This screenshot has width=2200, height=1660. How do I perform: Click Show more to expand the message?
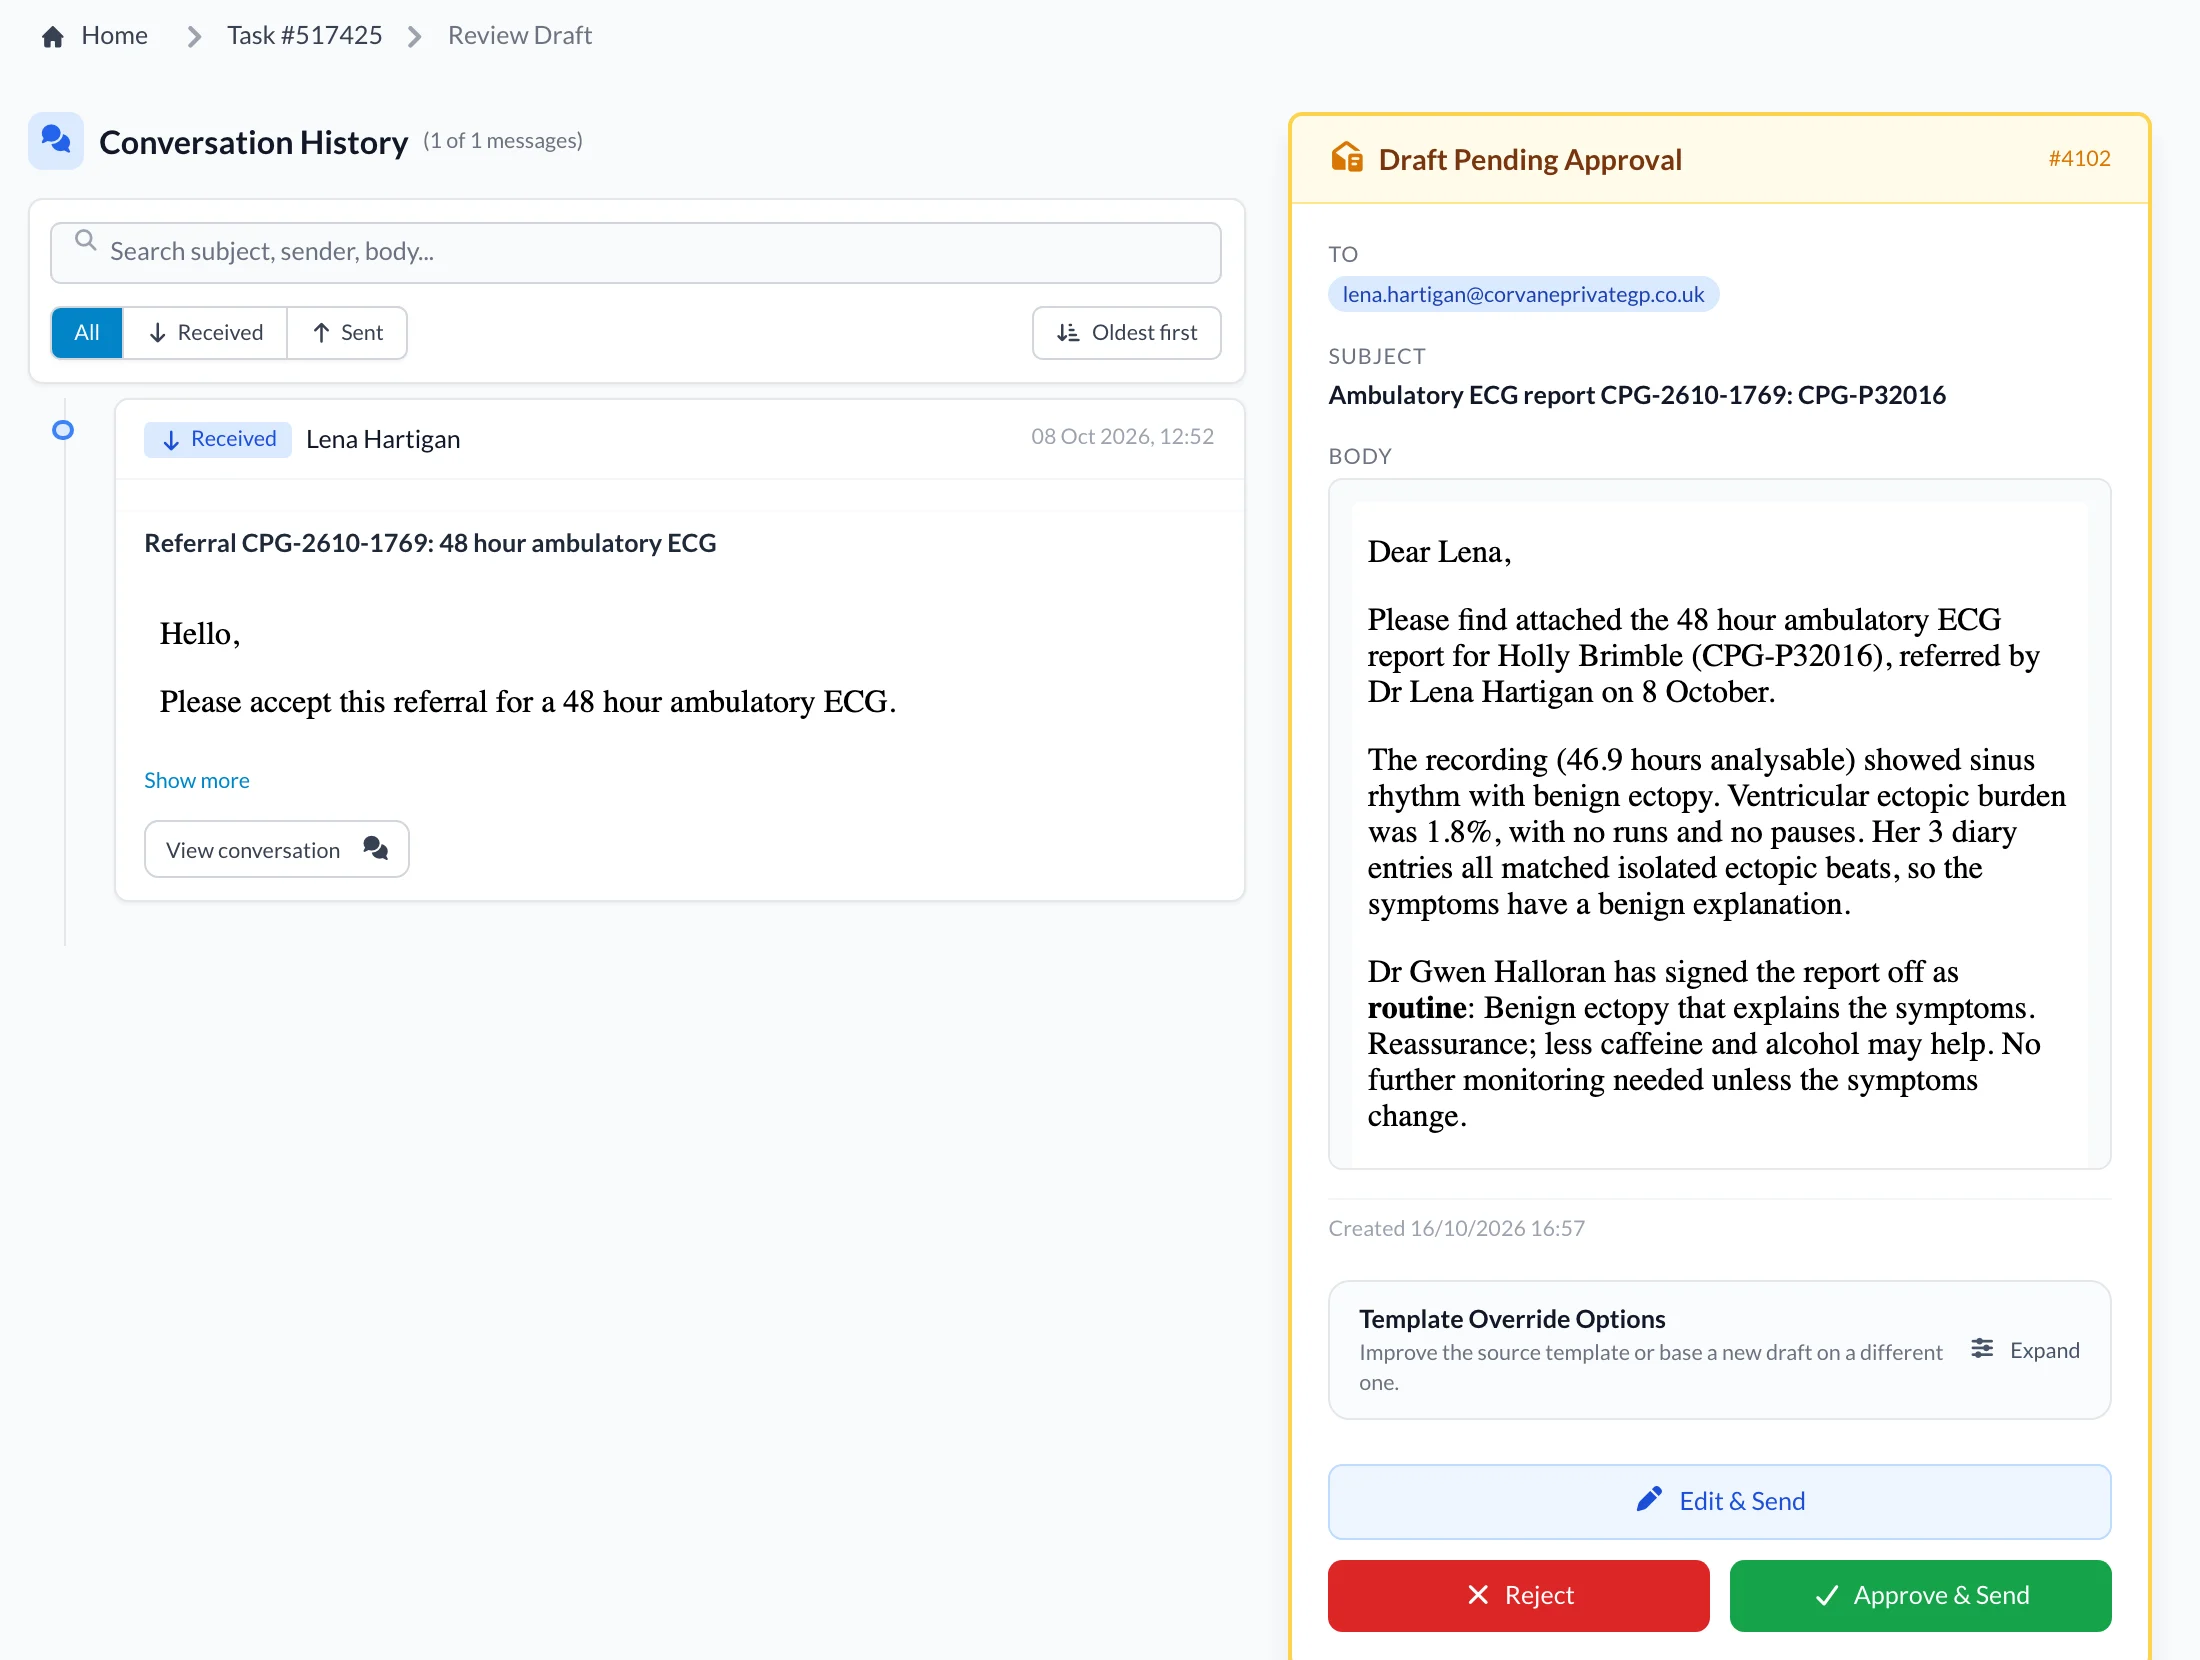click(197, 780)
